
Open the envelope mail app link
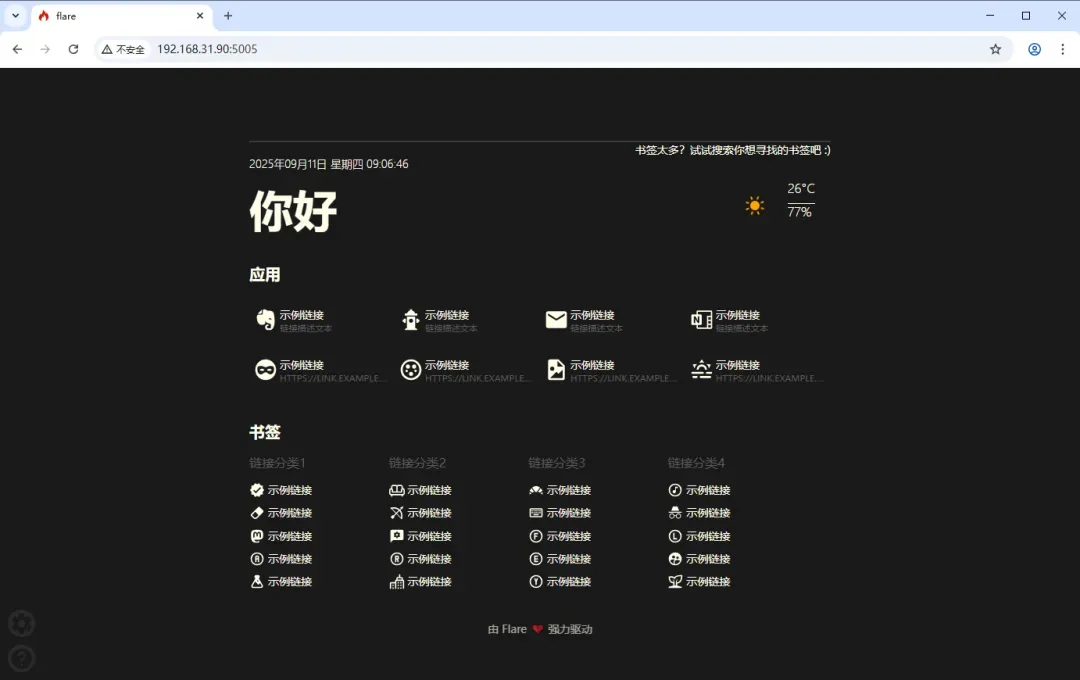tap(556, 320)
